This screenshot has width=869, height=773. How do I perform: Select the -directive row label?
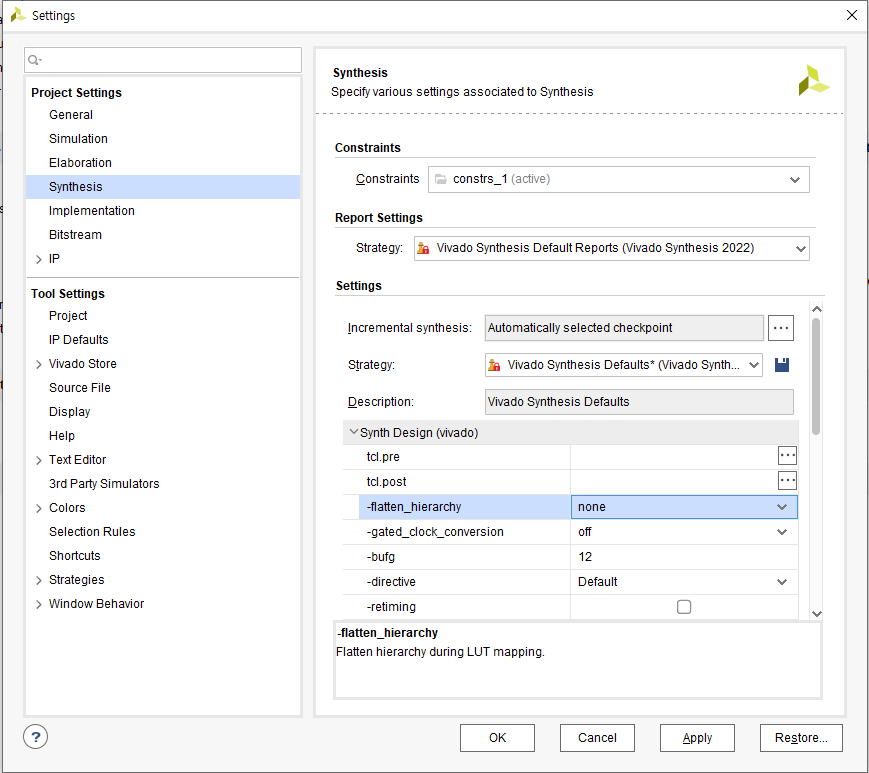point(391,582)
